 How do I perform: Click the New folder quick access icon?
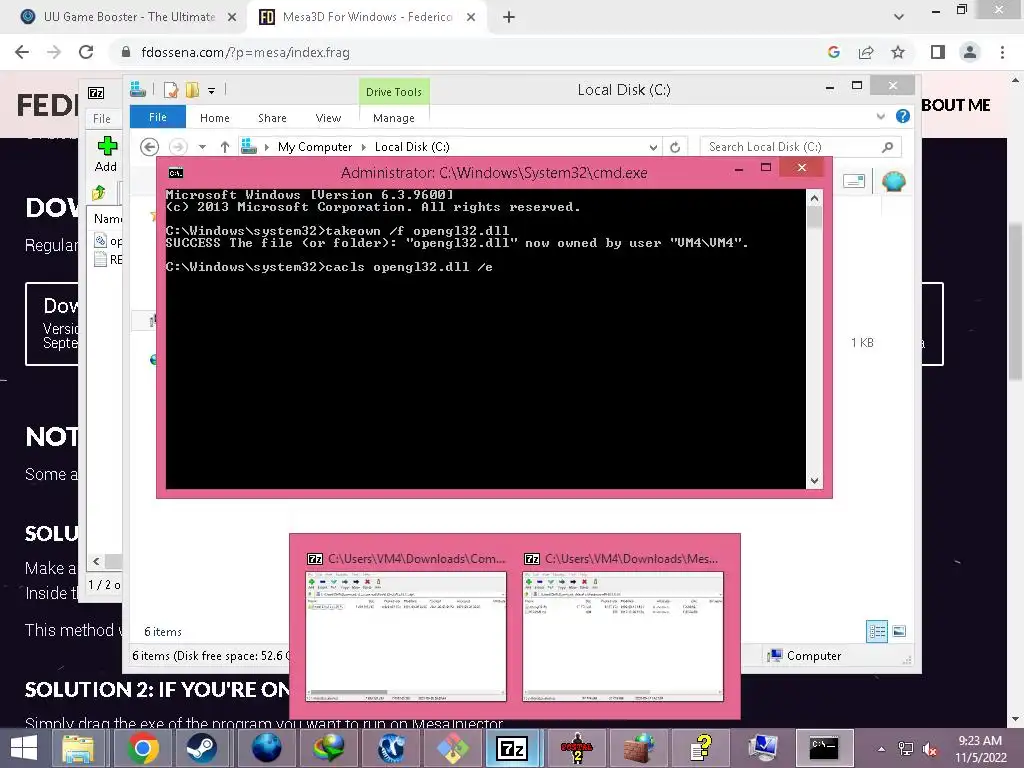(192, 90)
